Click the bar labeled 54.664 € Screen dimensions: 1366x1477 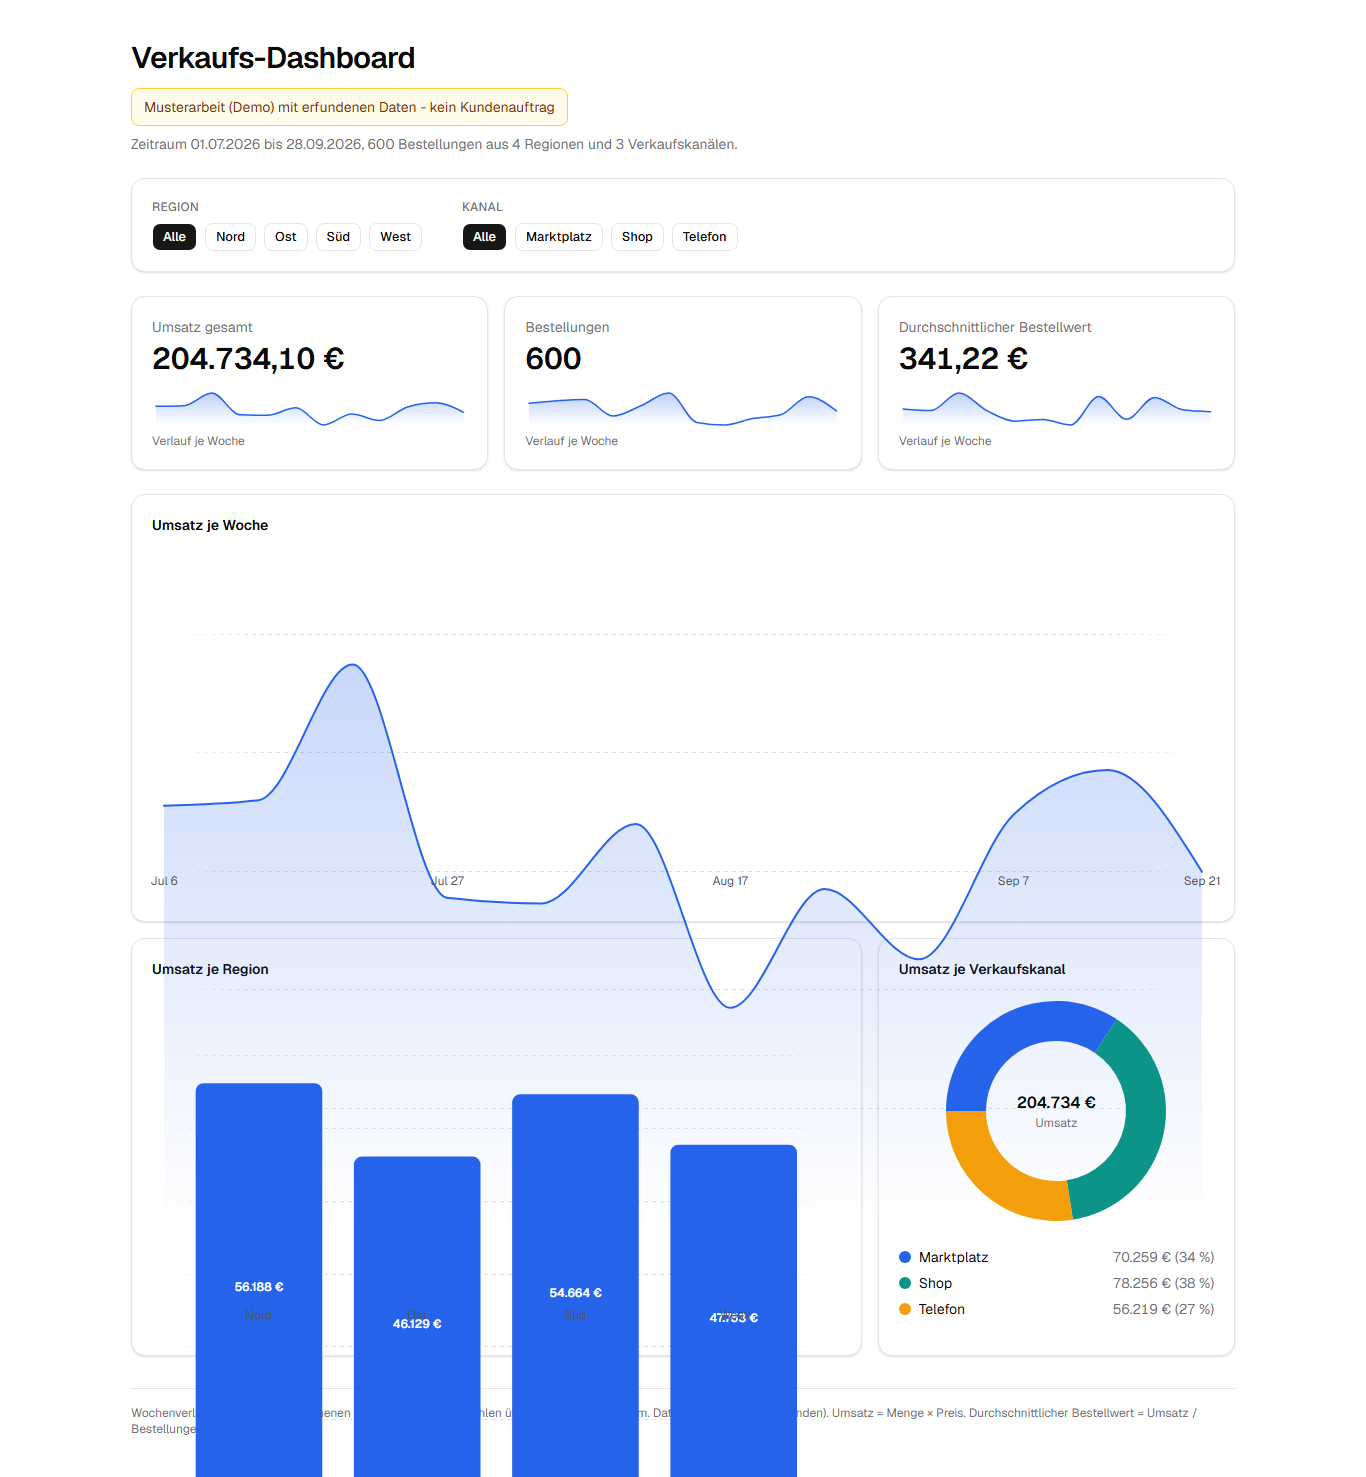(575, 1285)
